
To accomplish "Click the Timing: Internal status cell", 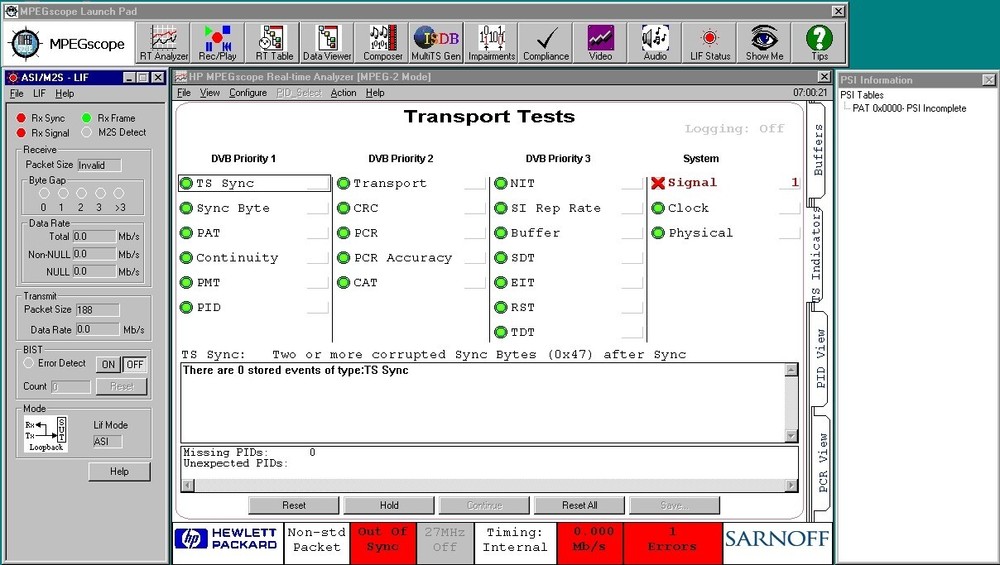I will (515, 543).
